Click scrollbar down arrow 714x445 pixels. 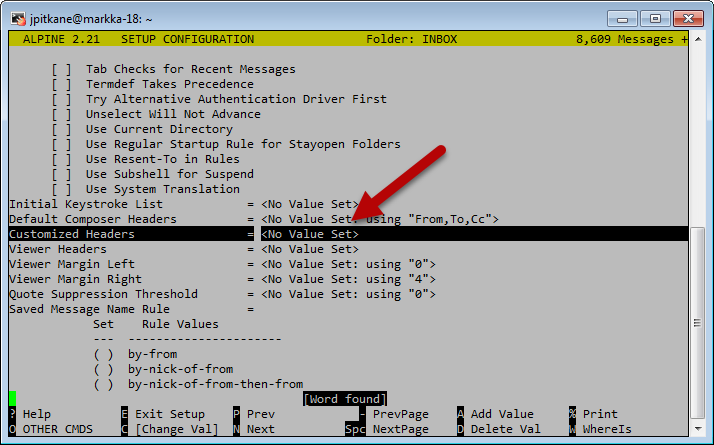click(x=698, y=429)
